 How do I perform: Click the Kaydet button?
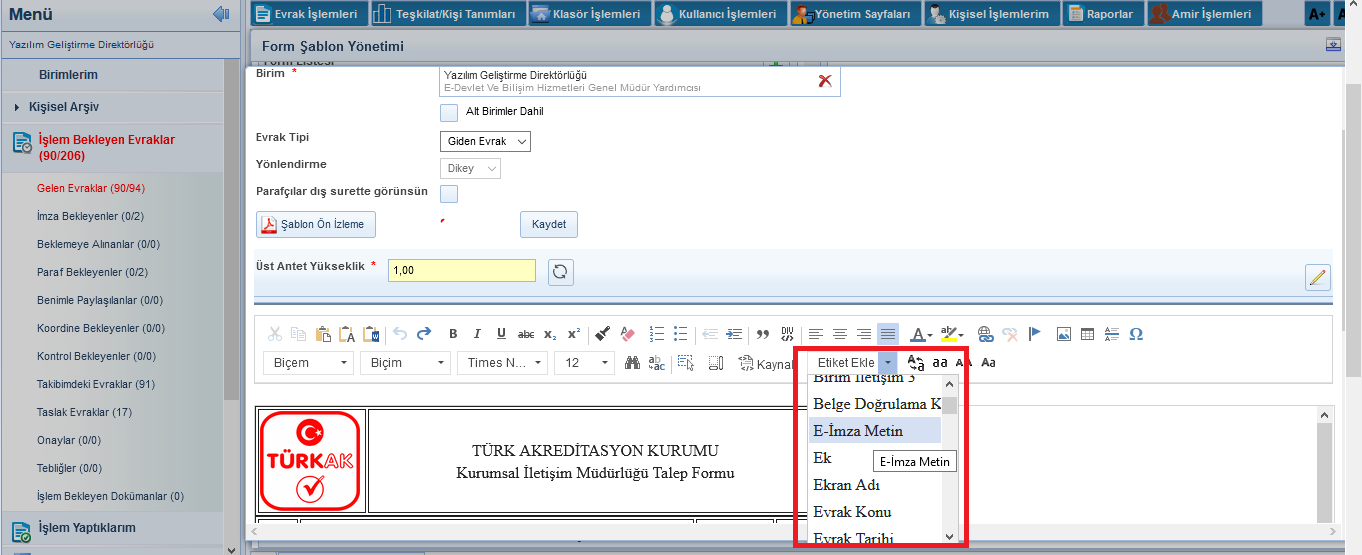pyautogui.click(x=548, y=224)
